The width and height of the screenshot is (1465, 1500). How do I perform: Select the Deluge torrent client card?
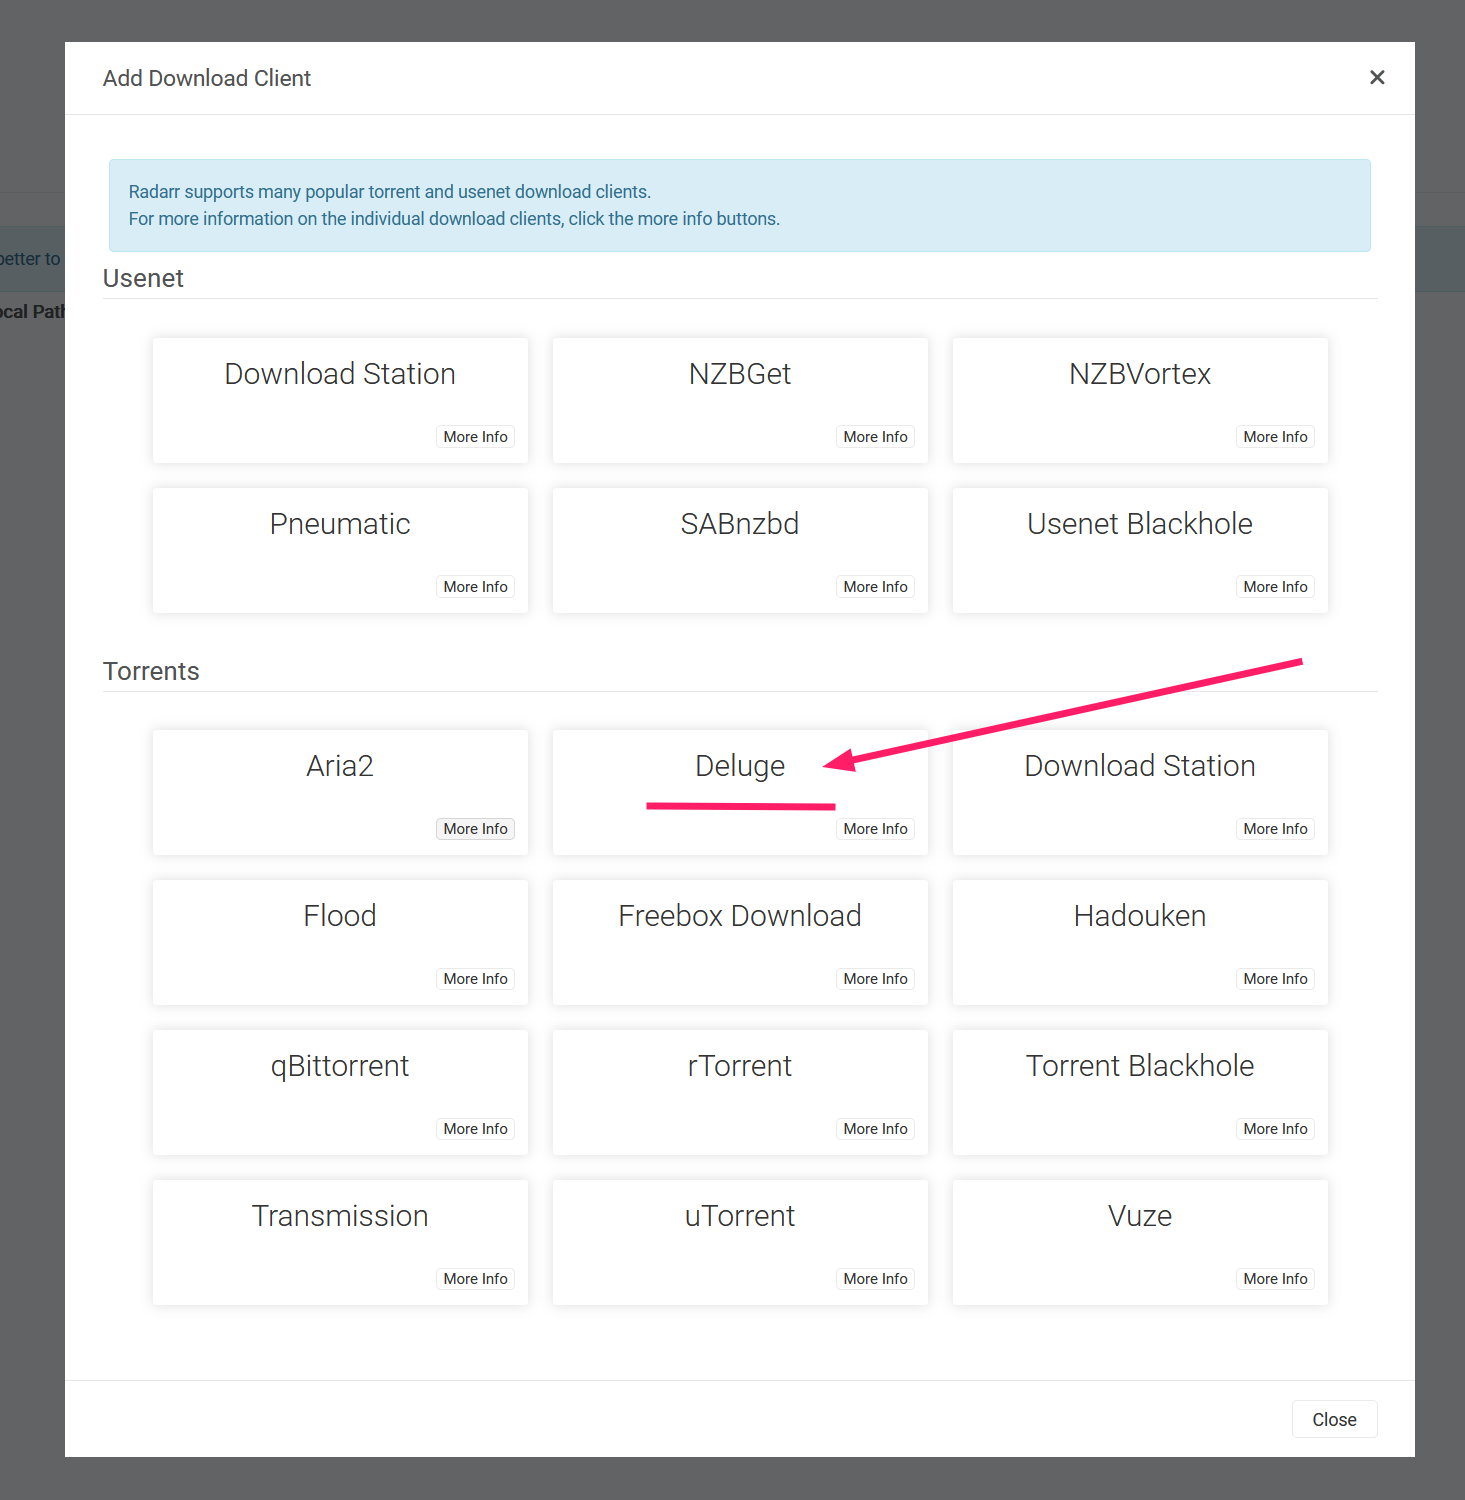tap(739, 767)
